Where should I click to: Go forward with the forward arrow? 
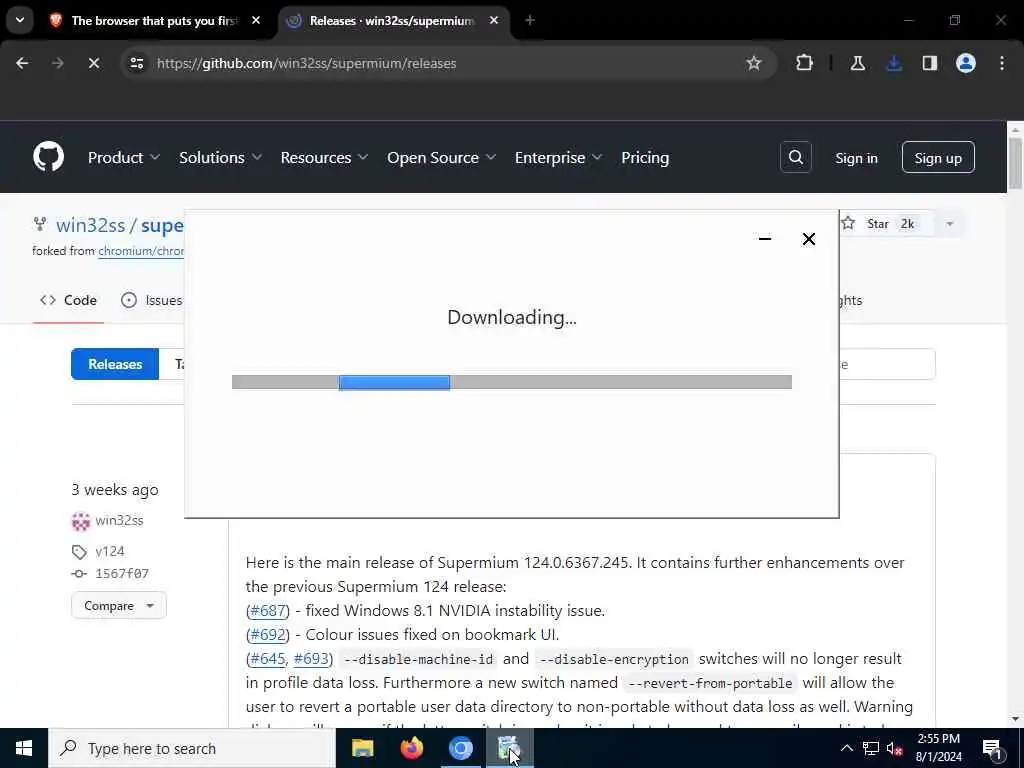click(57, 63)
